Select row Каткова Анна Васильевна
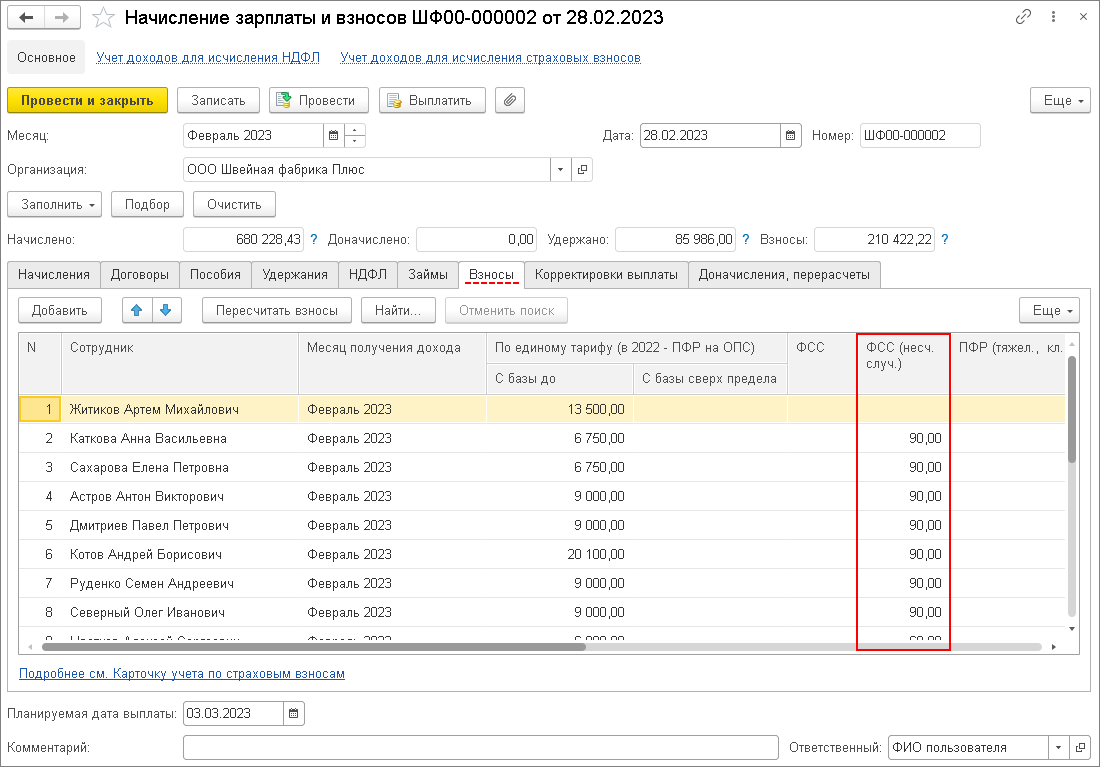Screen dimensions: 1100x767 tap(542, 439)
